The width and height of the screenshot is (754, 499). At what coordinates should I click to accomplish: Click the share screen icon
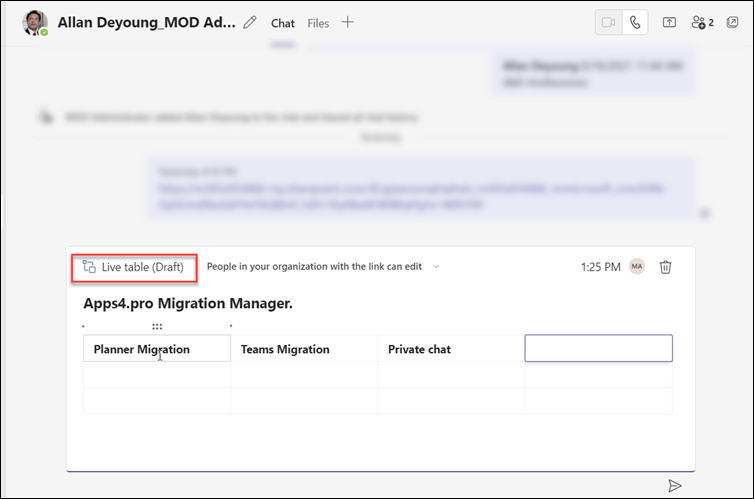click(x=670, y=22)
